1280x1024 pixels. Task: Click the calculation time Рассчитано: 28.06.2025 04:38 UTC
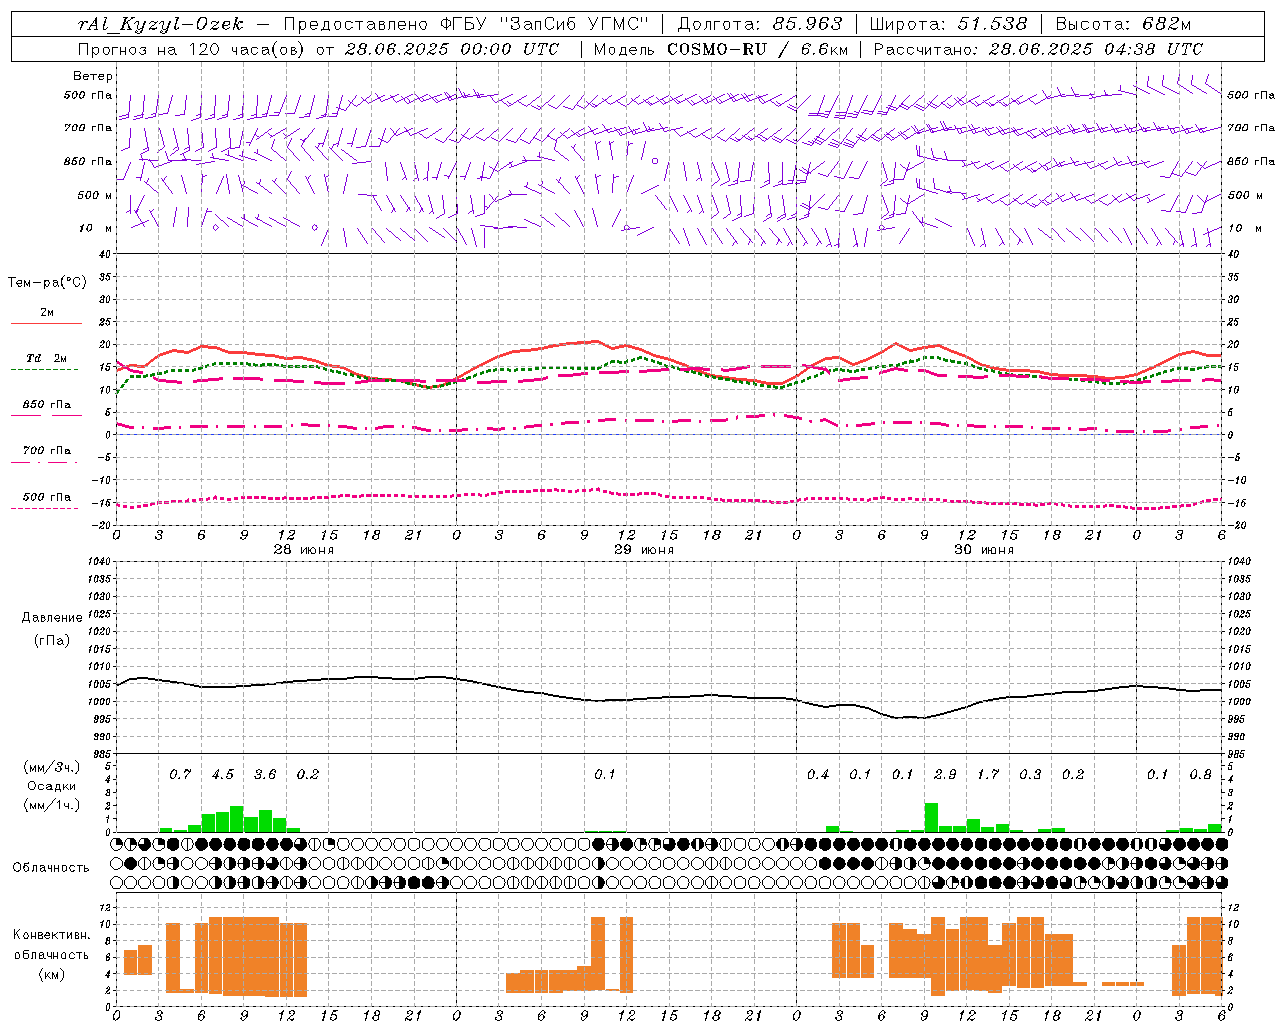(x=1038, y=49)
